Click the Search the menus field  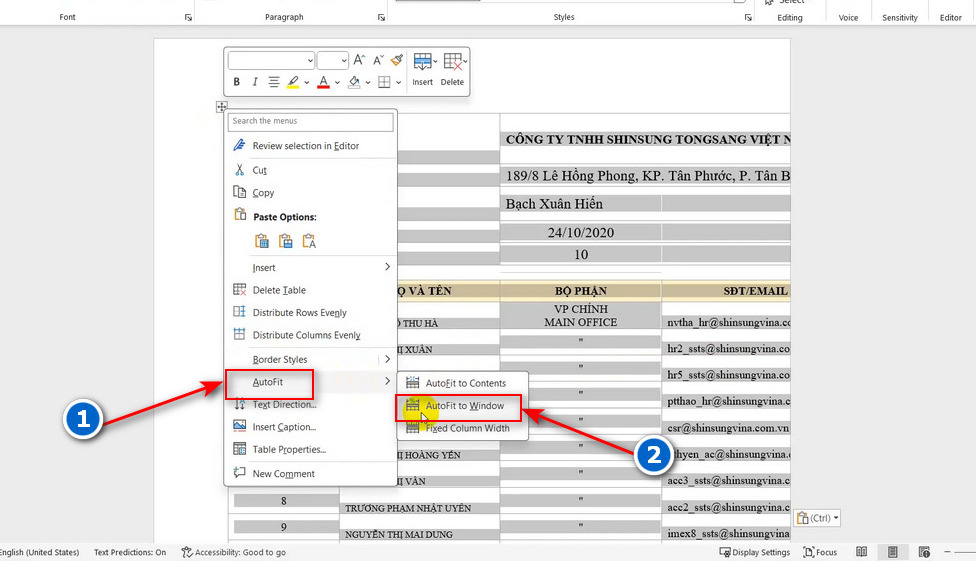click(x=311, y=121)
